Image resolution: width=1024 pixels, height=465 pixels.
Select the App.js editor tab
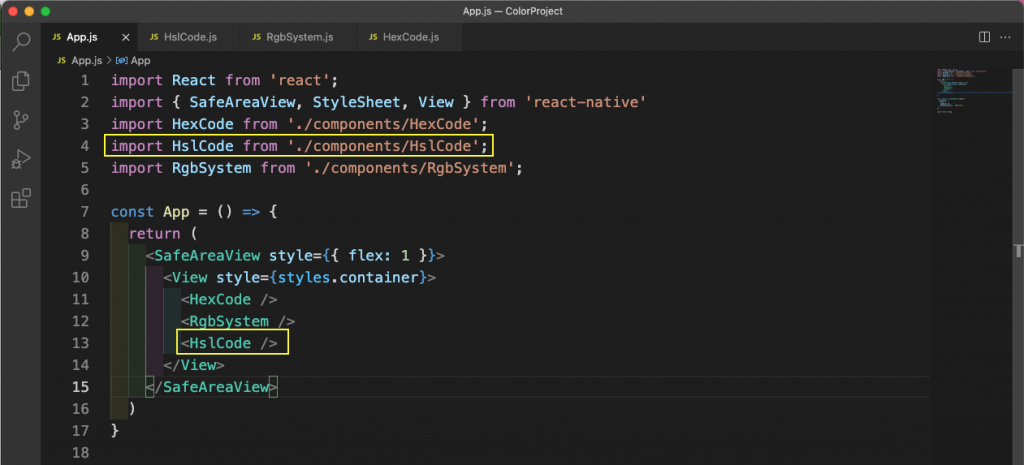[x=82, y=37]
